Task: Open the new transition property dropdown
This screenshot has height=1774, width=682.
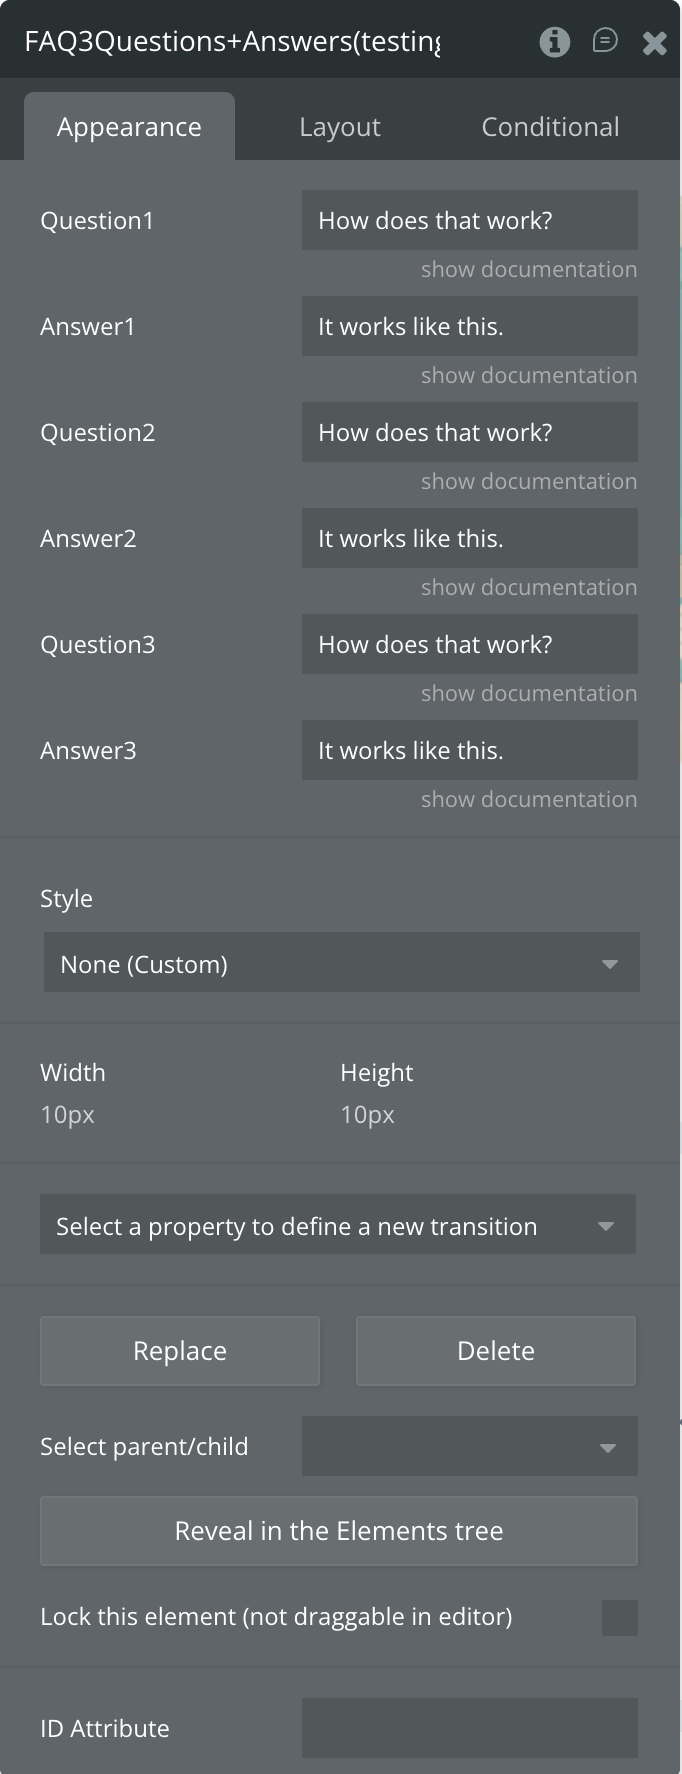Action: [x=338, y=1225]
